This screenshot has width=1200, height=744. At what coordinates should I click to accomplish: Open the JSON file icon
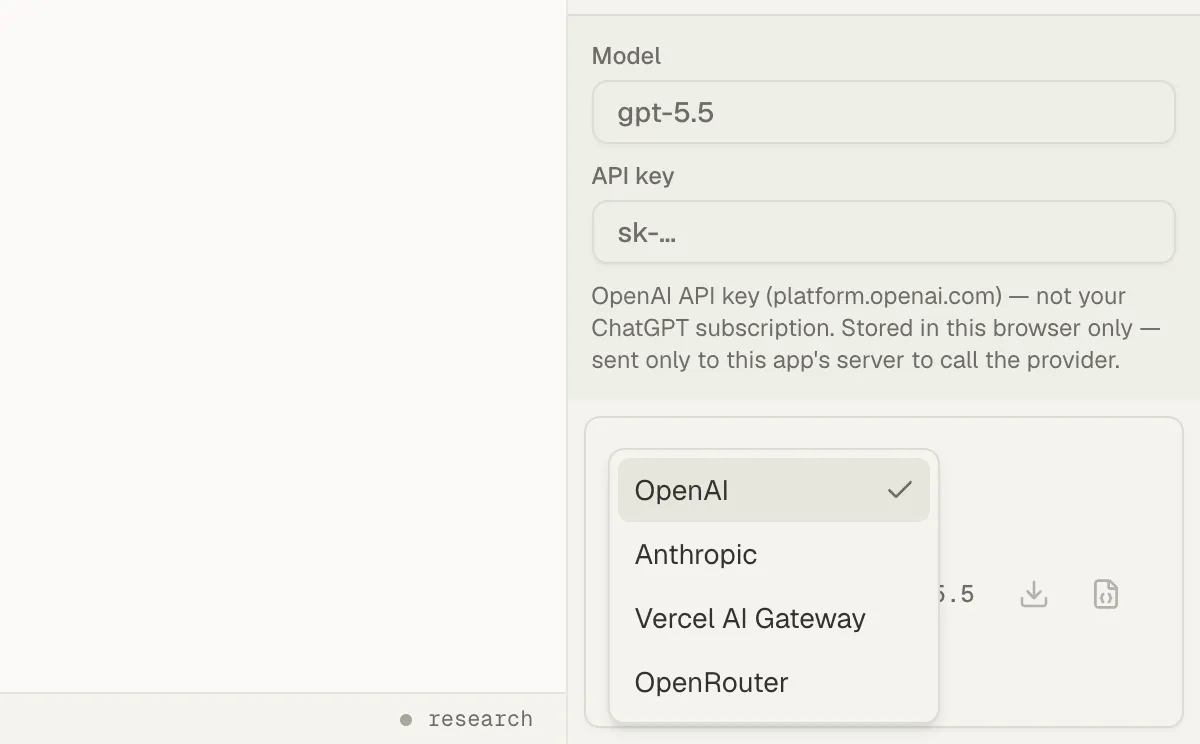point(1105,594)
